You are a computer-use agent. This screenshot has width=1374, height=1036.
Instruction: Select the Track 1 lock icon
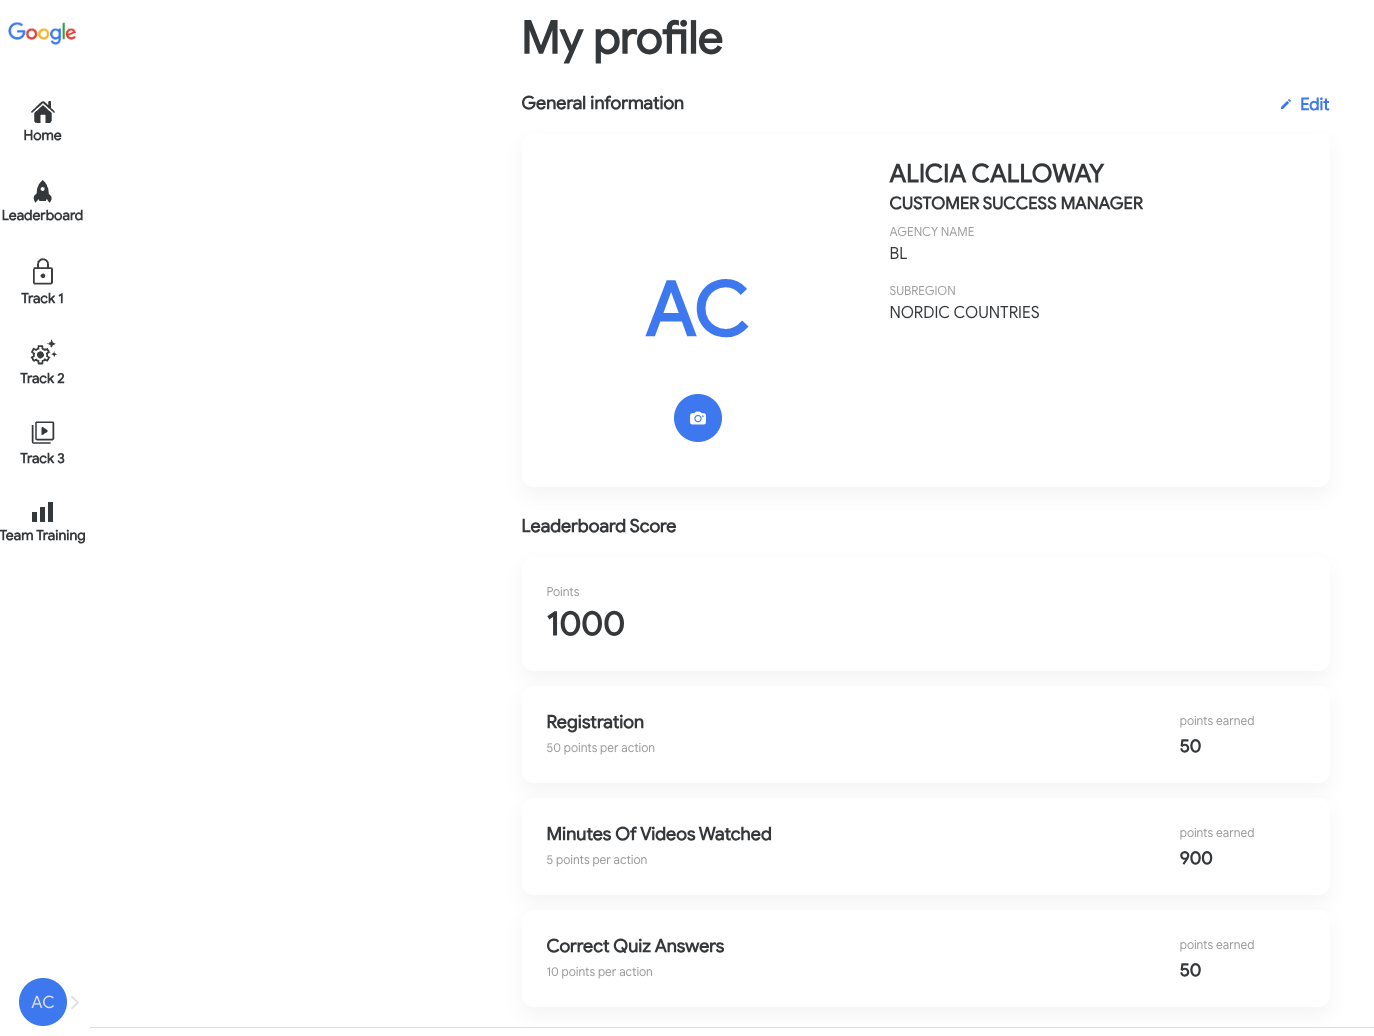42,271
